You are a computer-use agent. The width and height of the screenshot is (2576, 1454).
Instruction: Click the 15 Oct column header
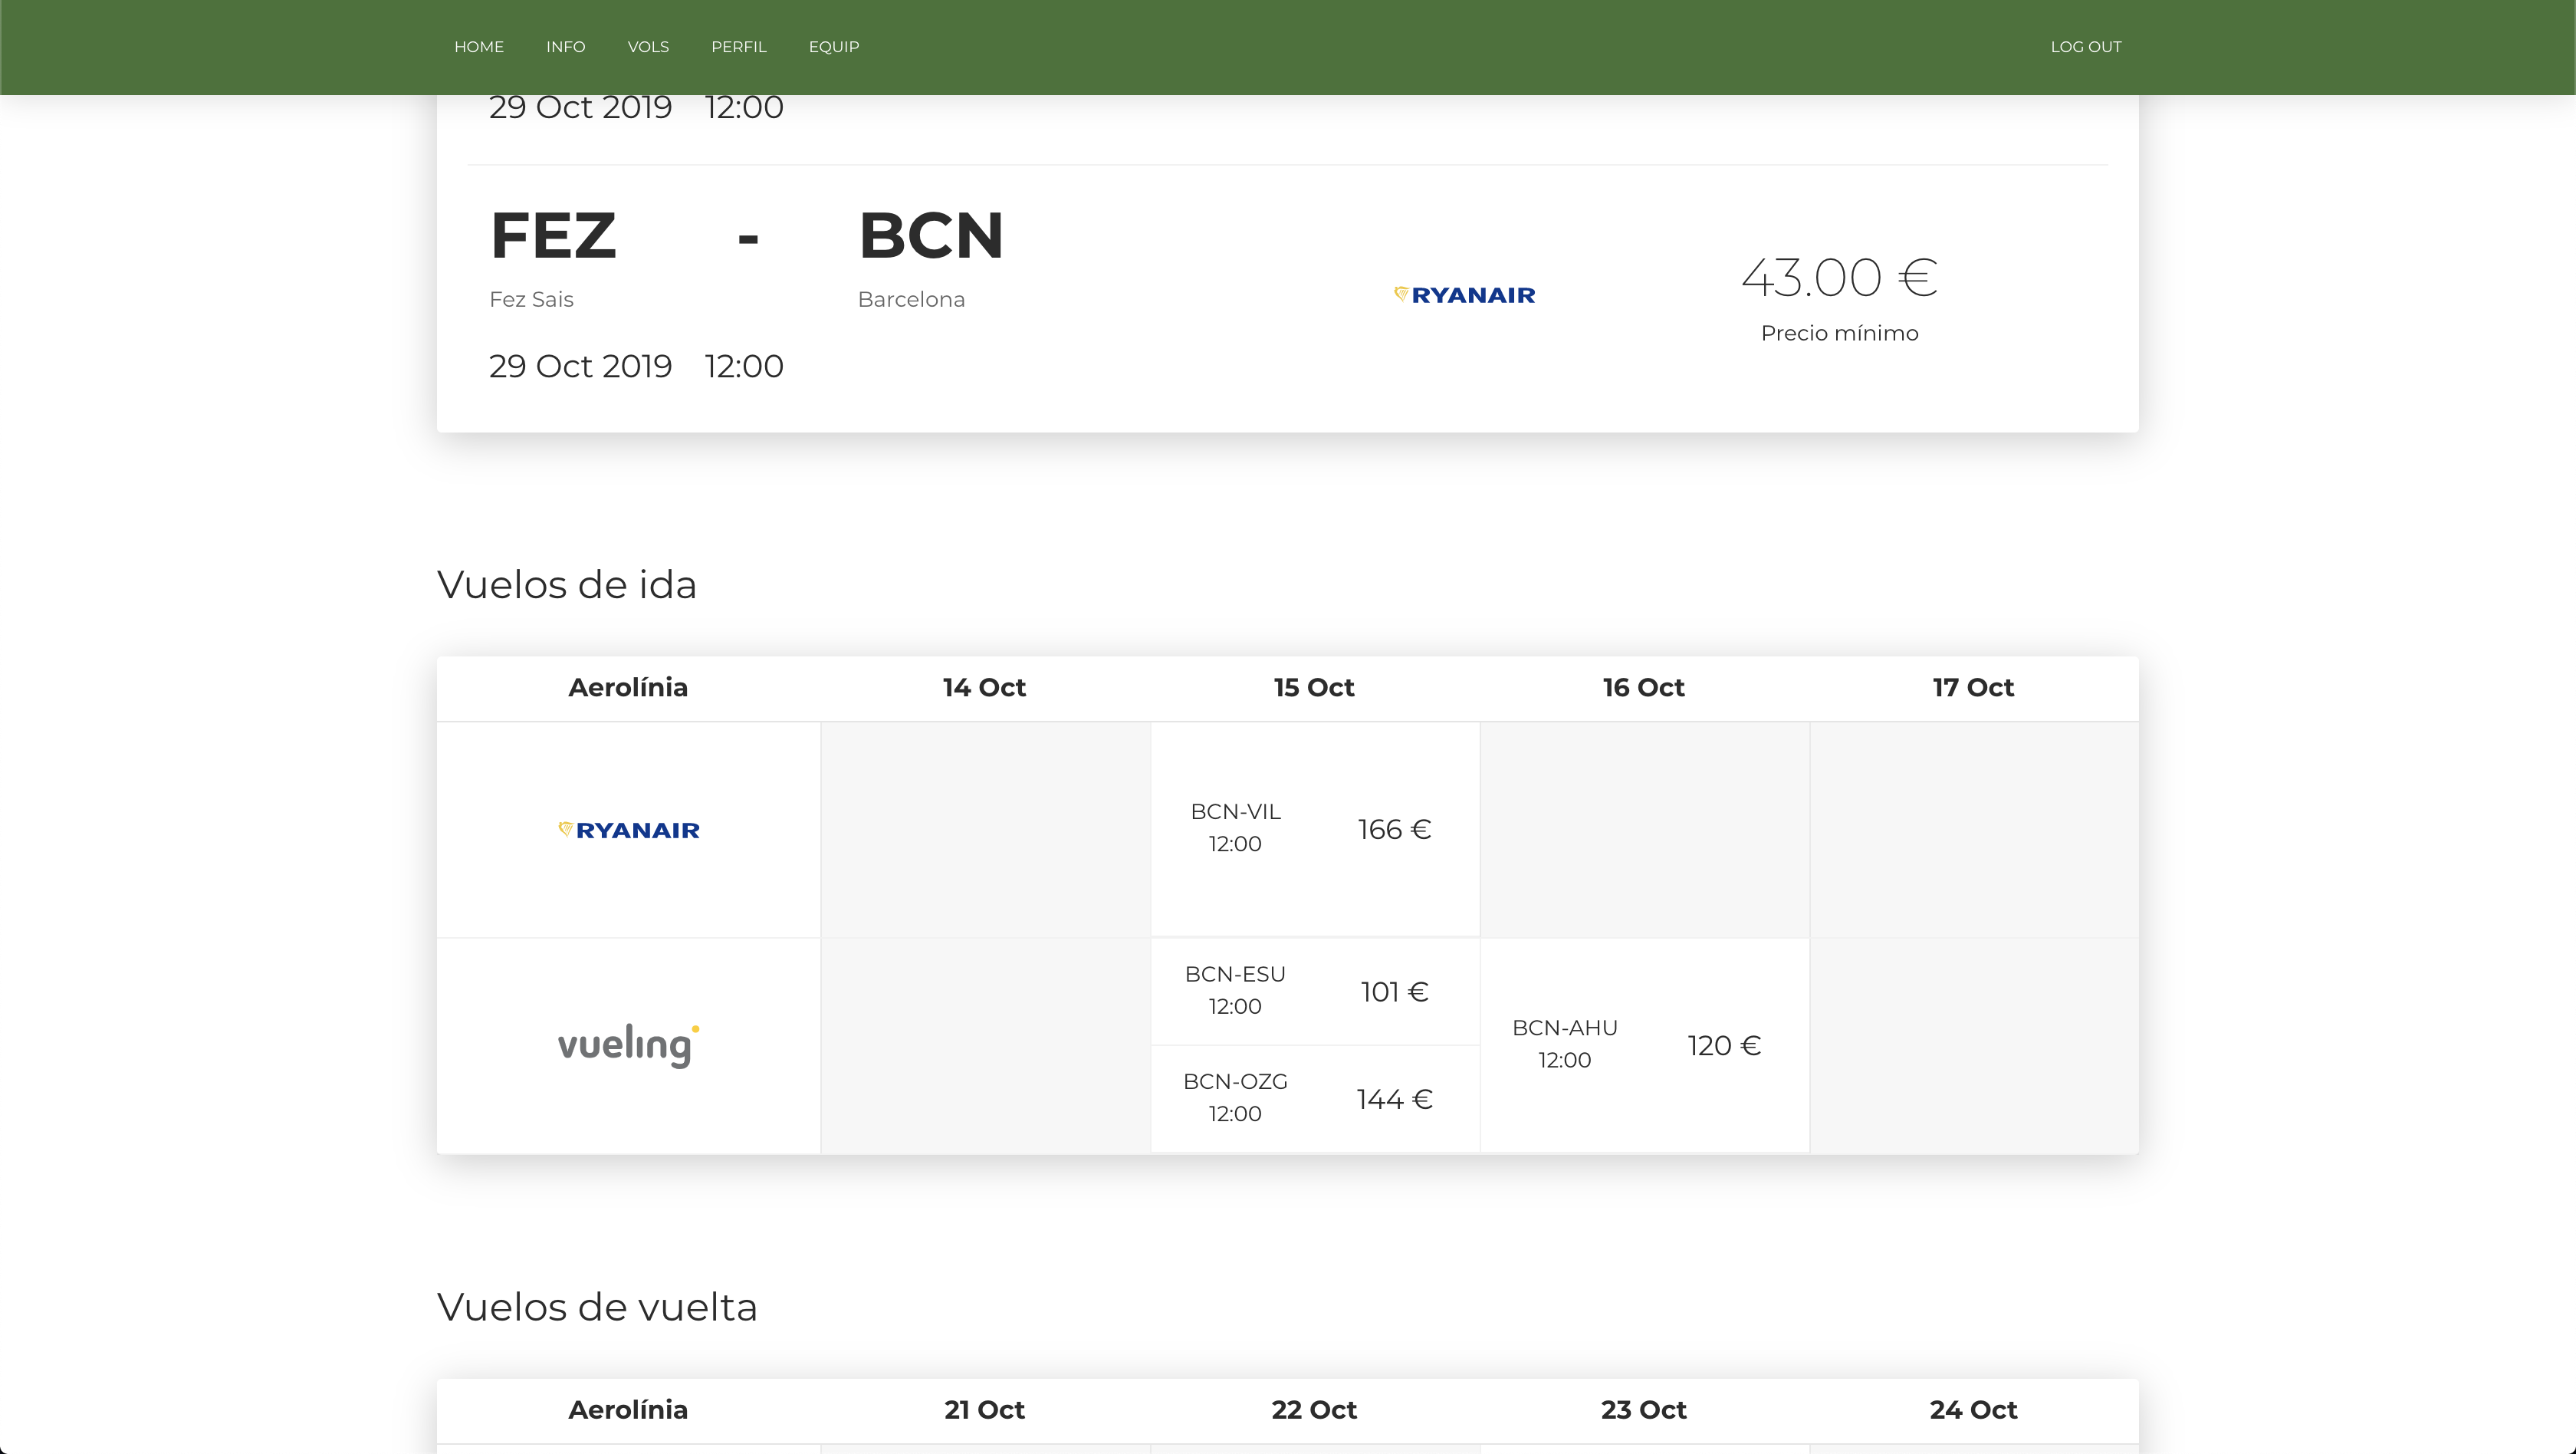(x=1313, y=688)
